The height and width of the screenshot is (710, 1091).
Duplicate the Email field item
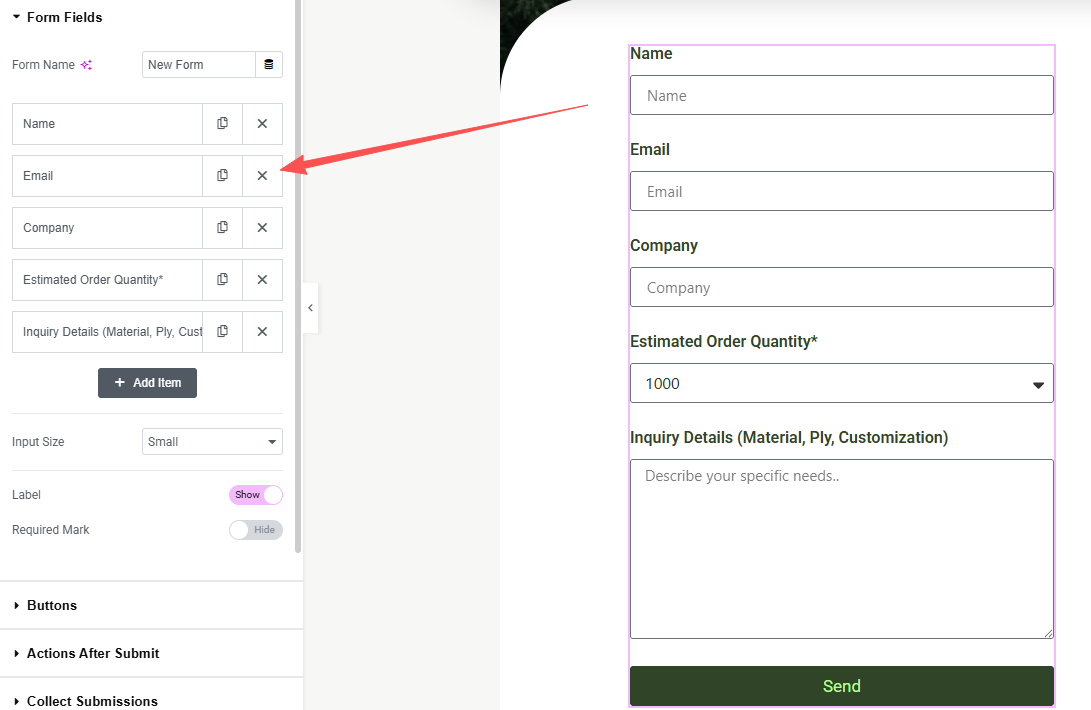point(223,175)
